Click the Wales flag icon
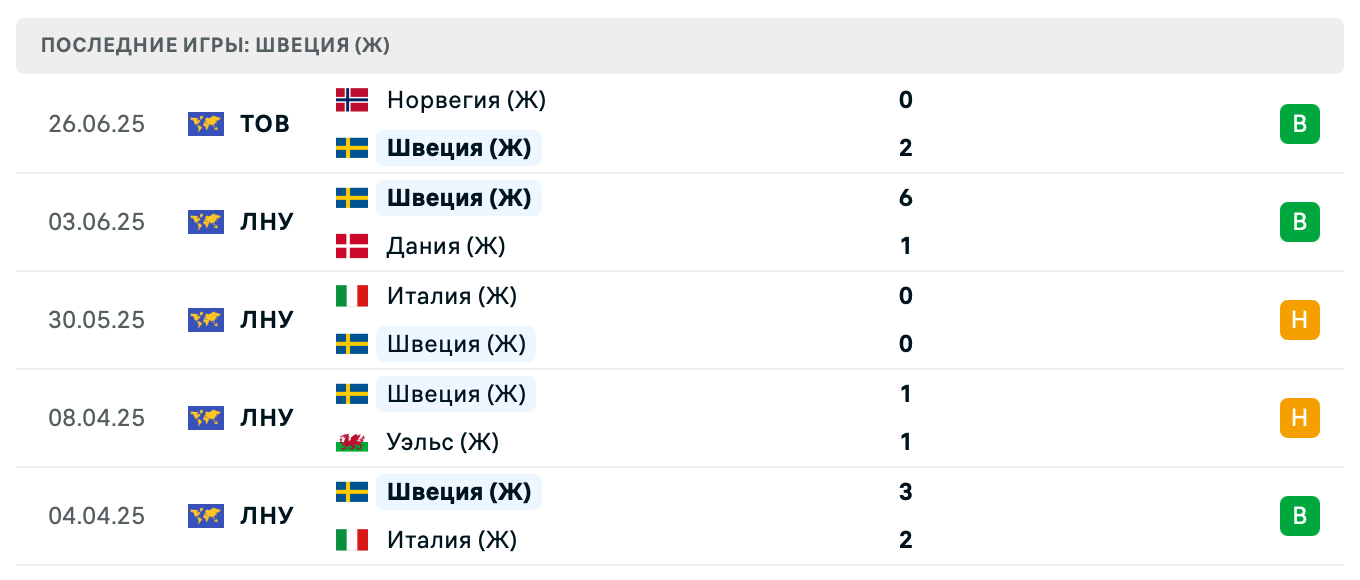Viewport: 1360px width, 580px height. [x=351, y=442]
